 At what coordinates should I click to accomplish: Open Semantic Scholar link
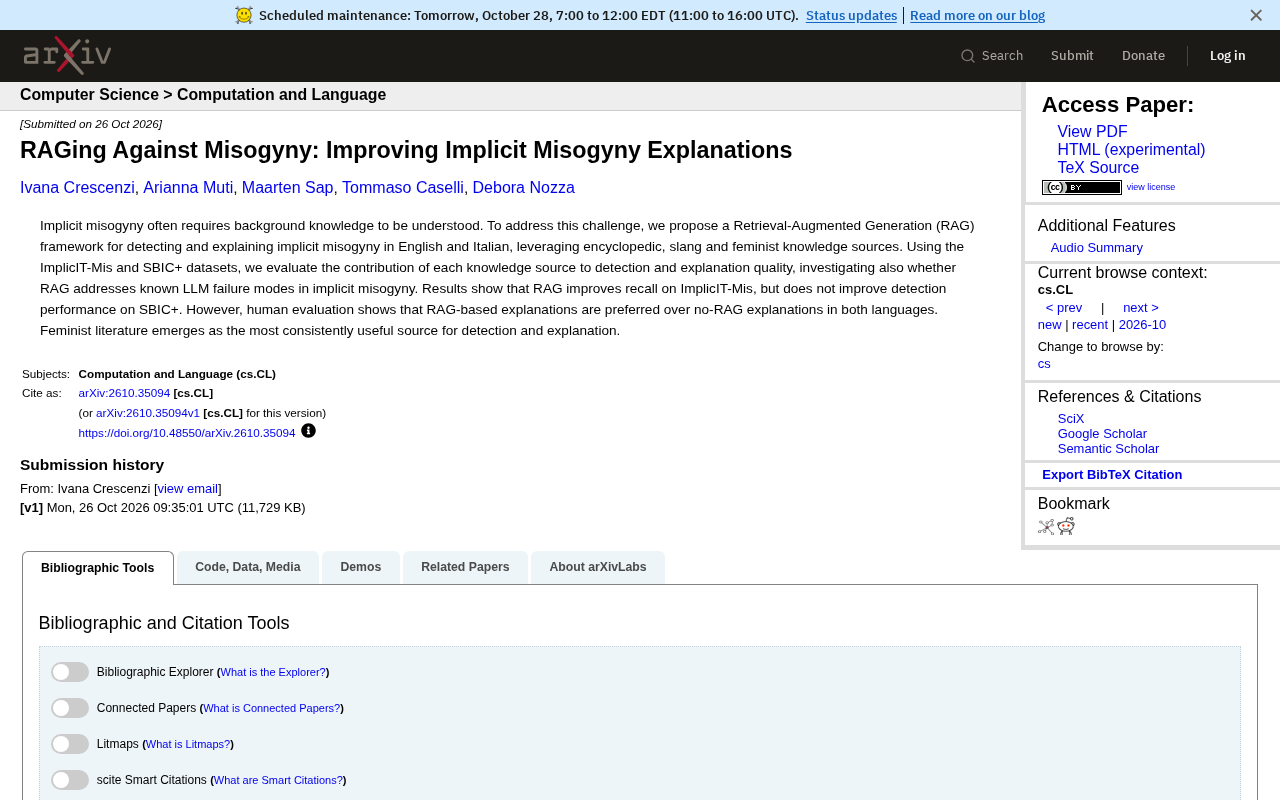pos(1108,449)
